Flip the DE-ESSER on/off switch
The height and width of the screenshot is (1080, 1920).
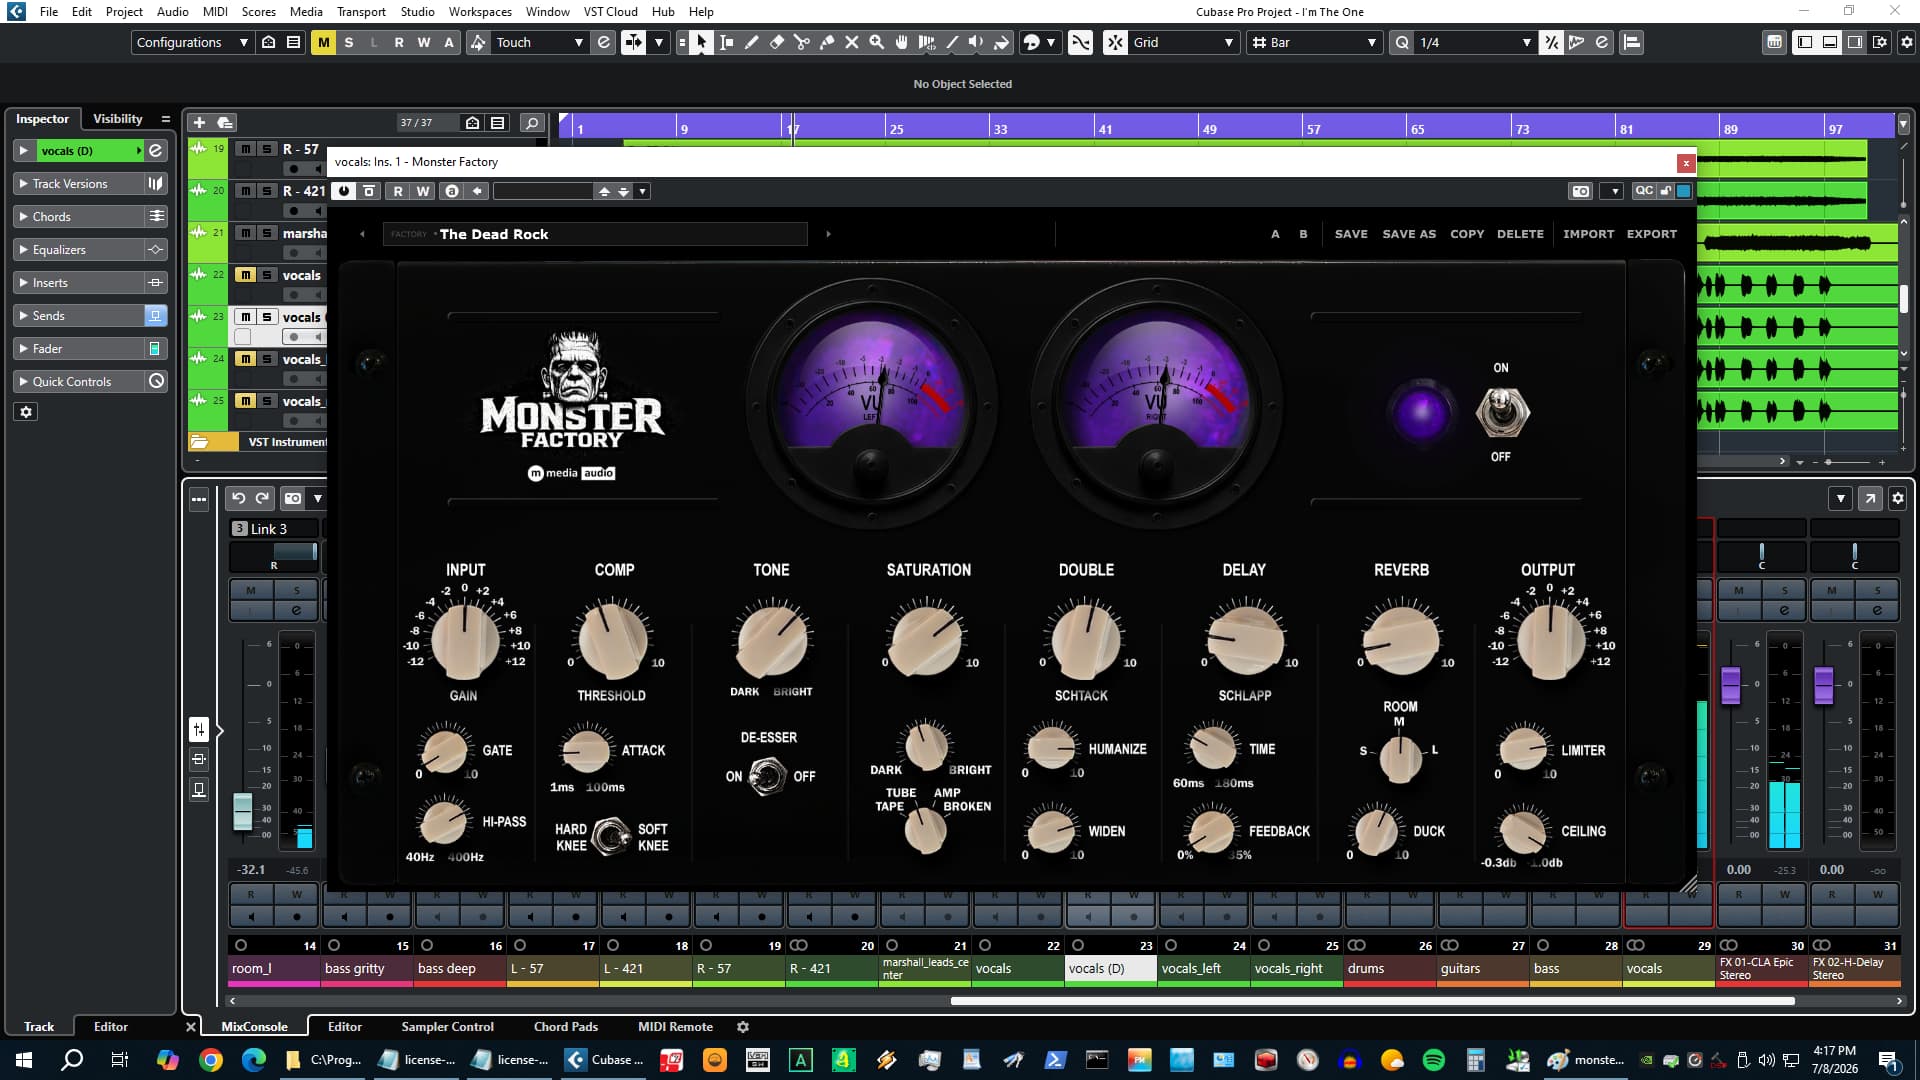click(x=768, y=776)
